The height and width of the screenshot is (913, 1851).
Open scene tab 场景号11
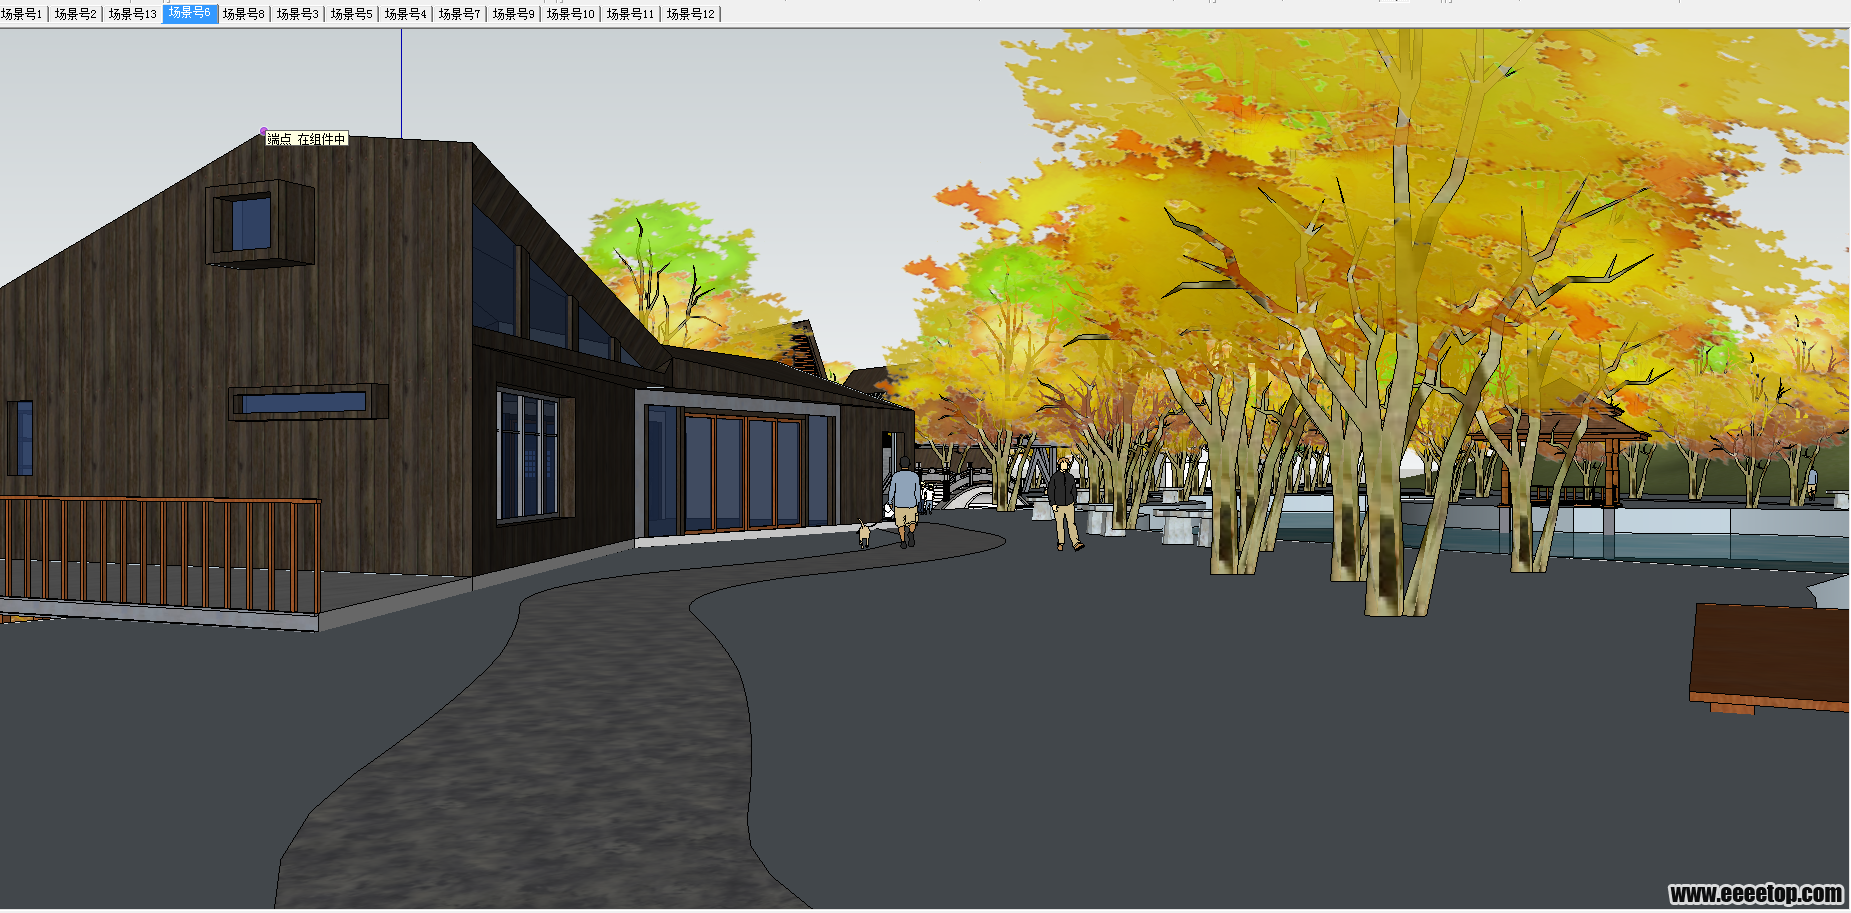[630, 14]
